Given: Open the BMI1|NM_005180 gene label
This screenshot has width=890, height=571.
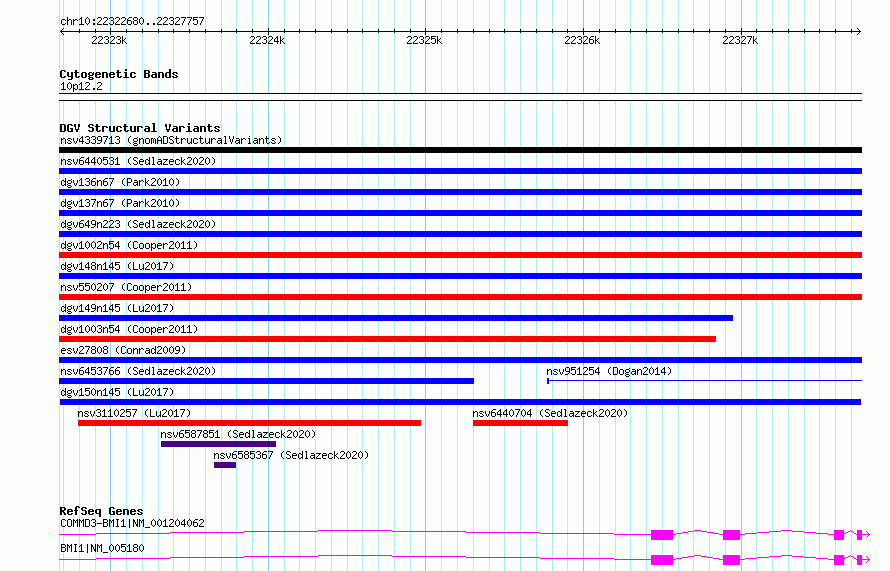Looking at the screenshot, I should [102, 548].
